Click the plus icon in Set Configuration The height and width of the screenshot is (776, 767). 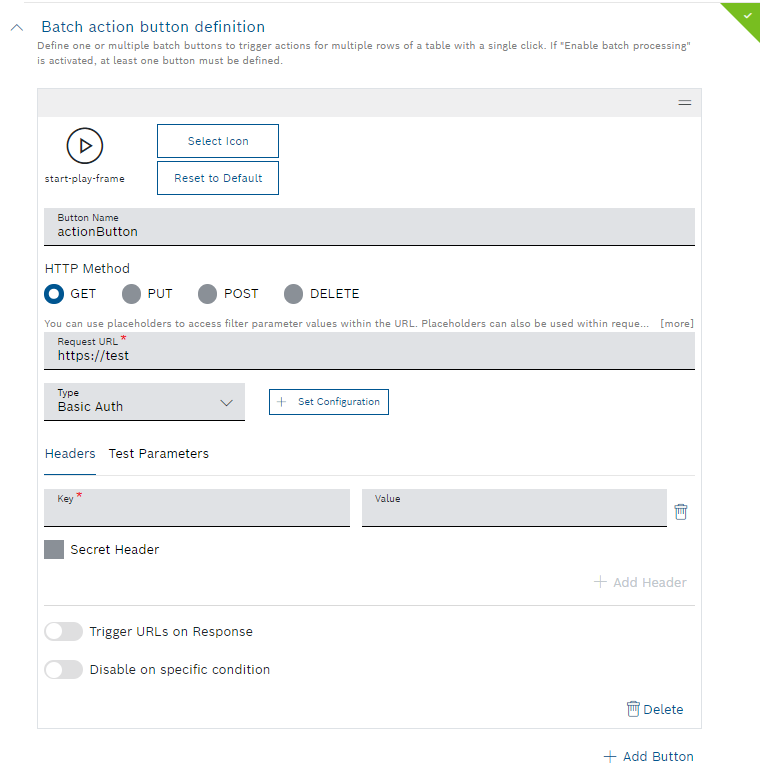(x=281, y=402)
